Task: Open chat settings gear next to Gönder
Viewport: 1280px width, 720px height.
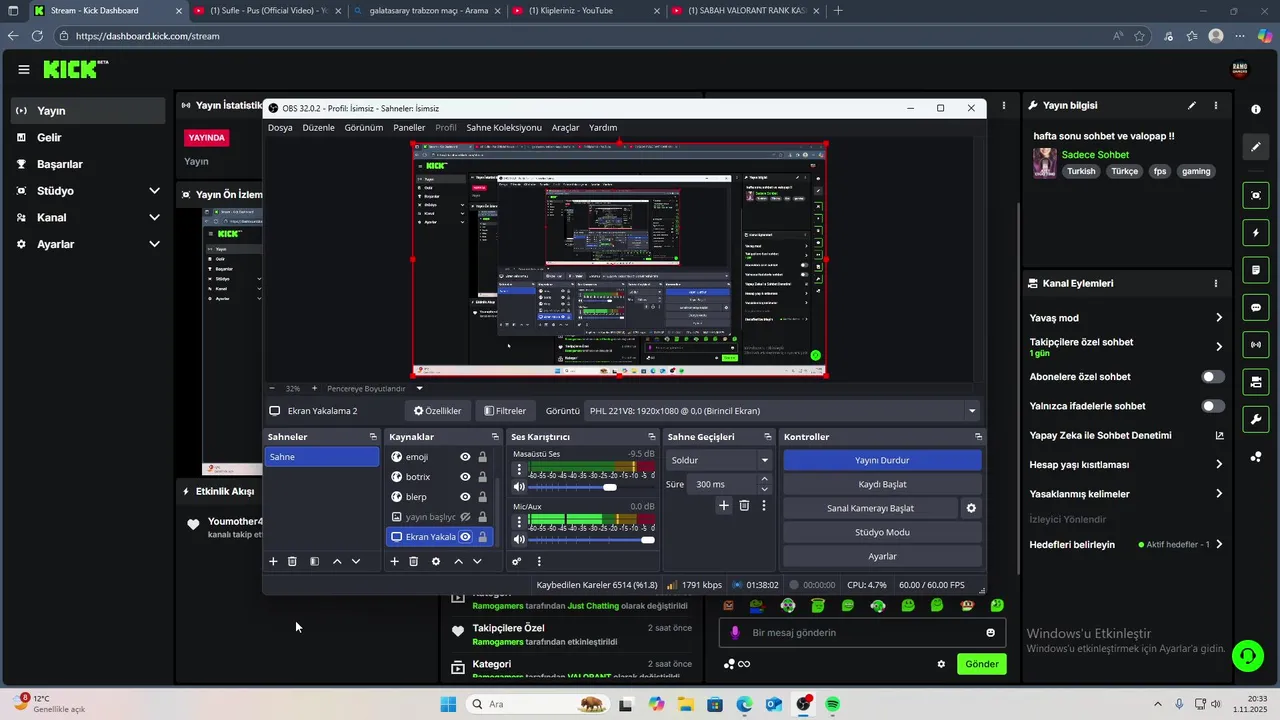Action: (x=941, y=664)
